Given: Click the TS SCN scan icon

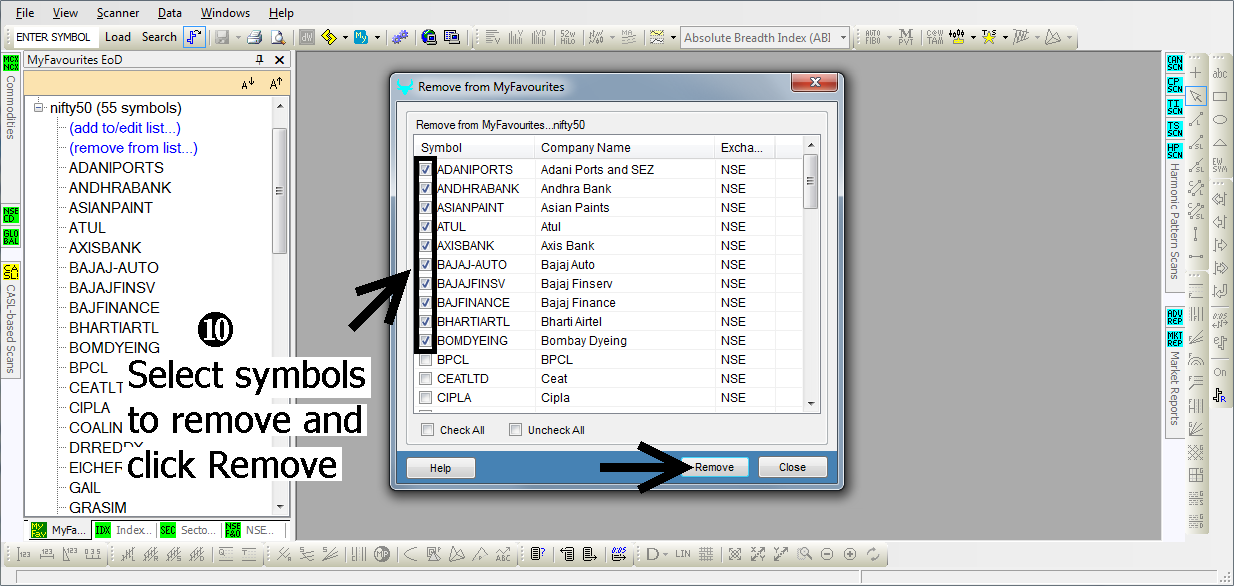Looking at the screenshot, I should pos(1174,129).
